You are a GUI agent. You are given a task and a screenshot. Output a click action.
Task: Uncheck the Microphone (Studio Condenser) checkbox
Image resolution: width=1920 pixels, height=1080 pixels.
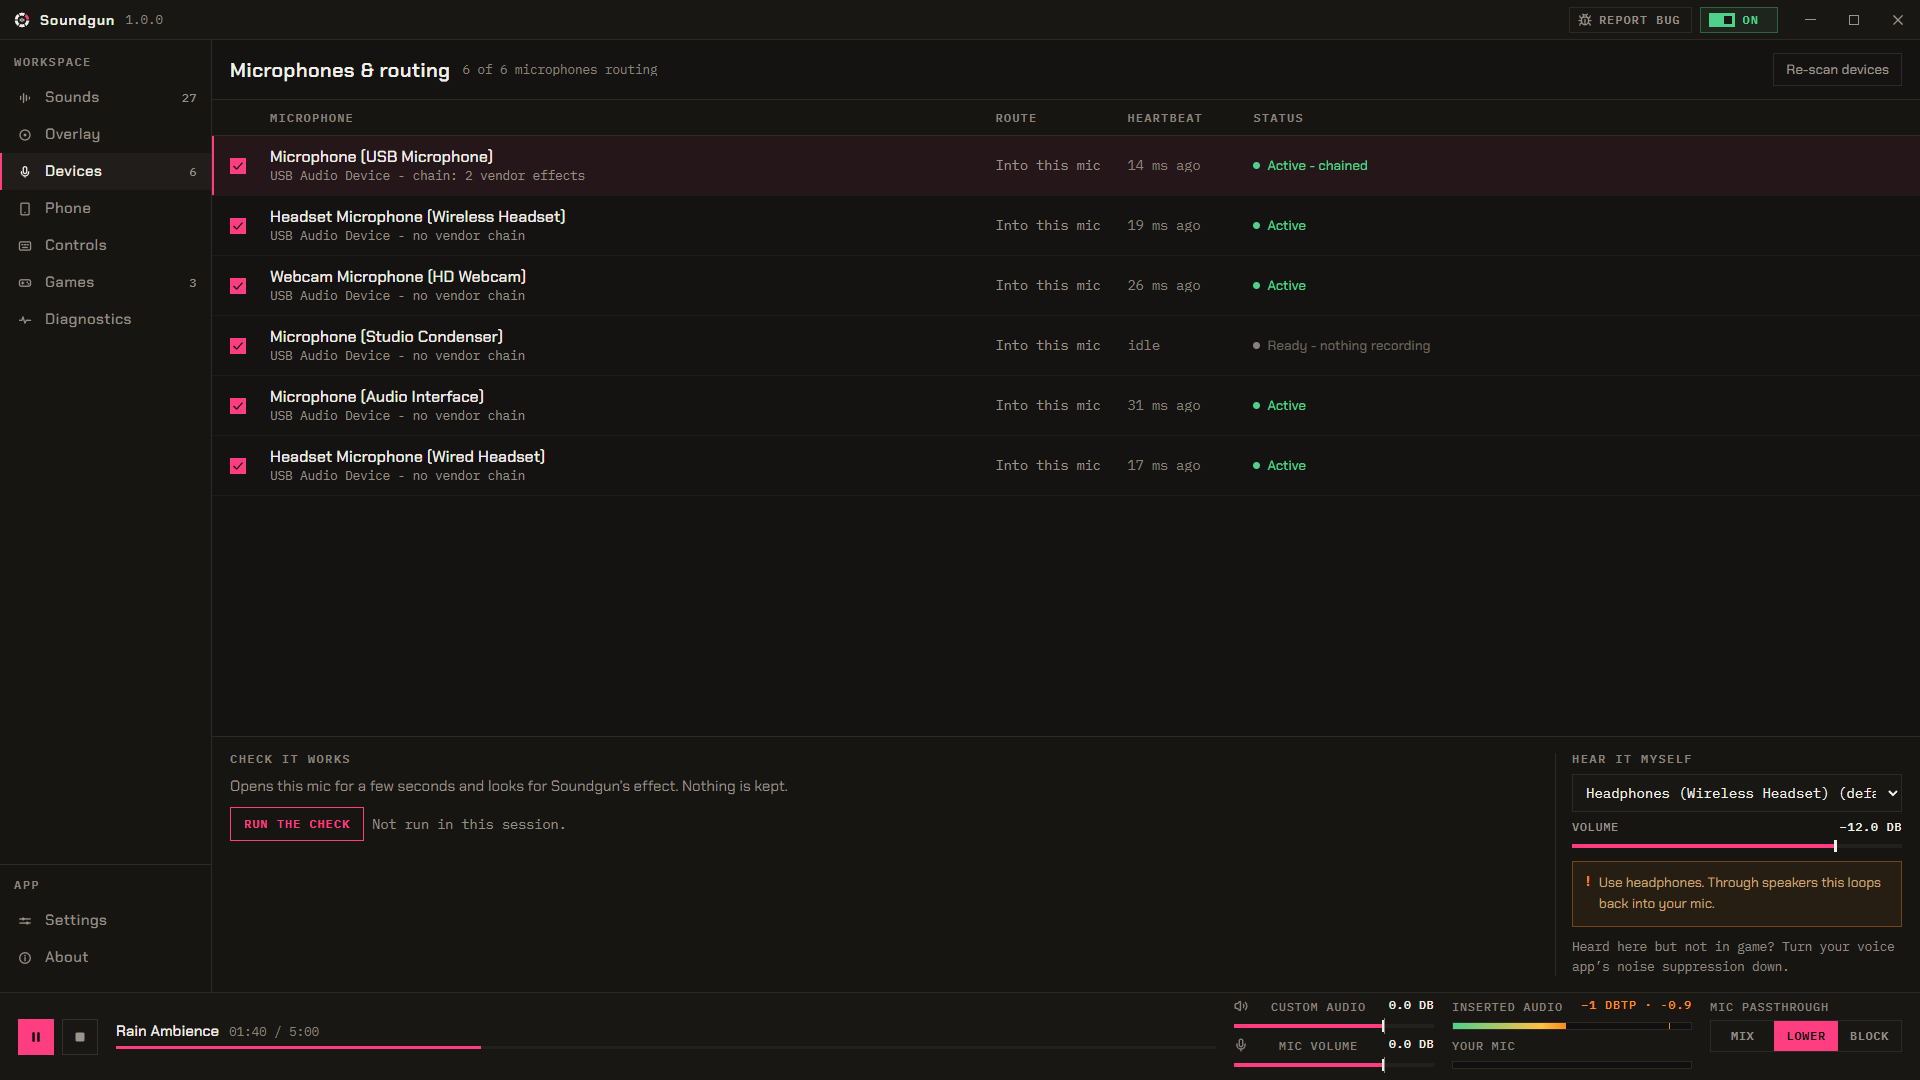click(238, 346)
